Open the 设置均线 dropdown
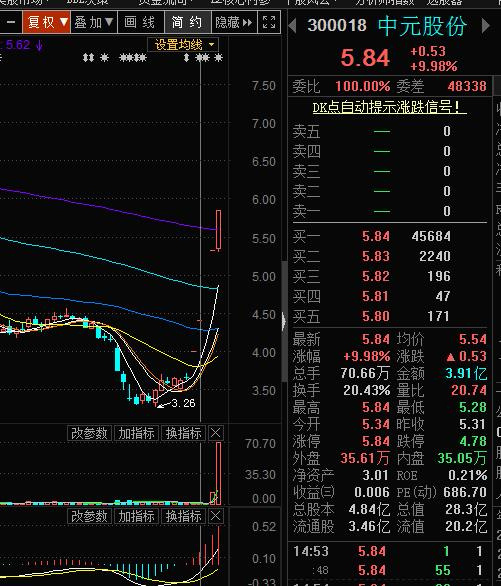The height and width of the screenshot is (586, 501). click(183, 45)
